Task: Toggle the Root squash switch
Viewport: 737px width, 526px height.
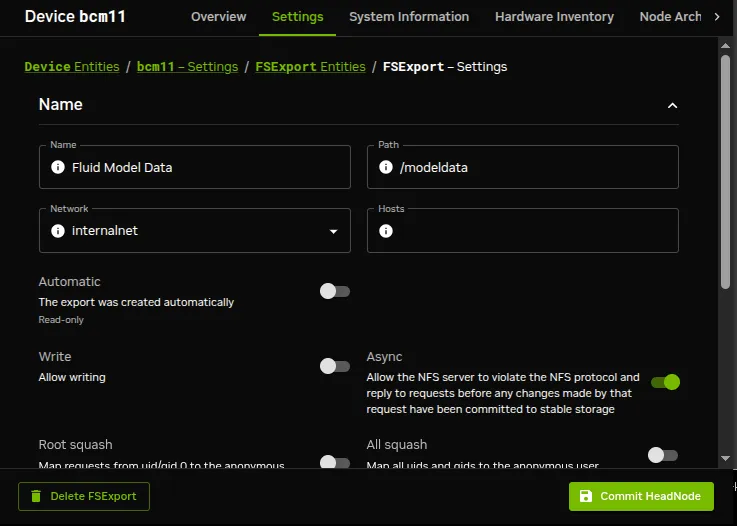Action: tap(335, 462)
